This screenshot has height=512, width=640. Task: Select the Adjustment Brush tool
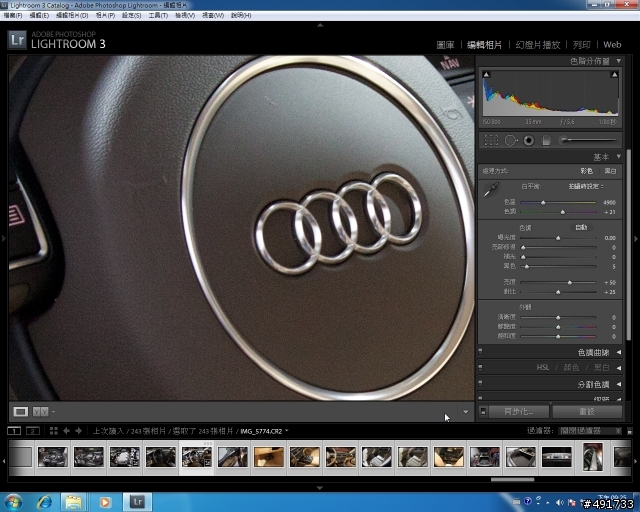coord(588,140)
